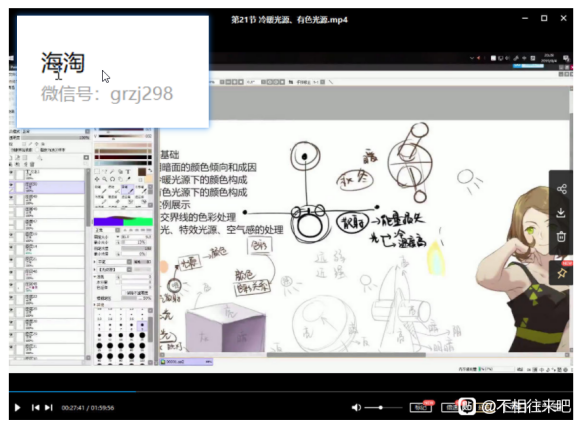
Task: Mute the player volume speaker icon
Action: pos(356,407)
